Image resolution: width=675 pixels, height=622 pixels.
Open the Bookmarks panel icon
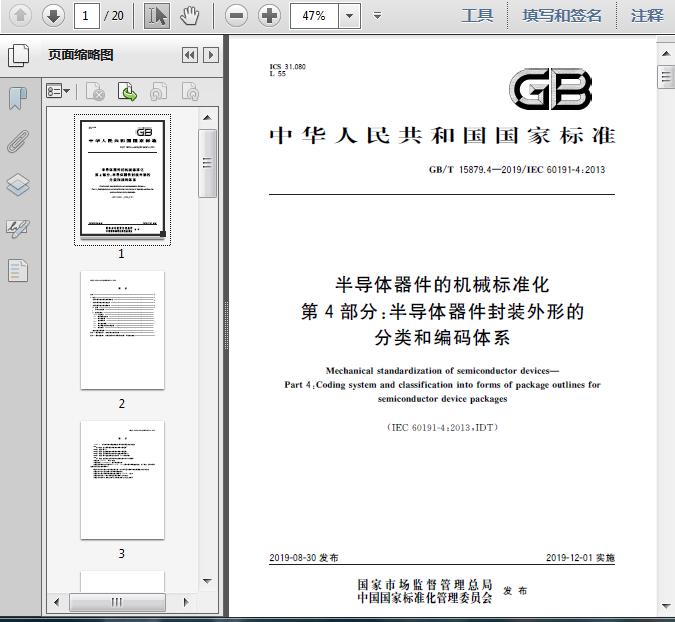(18, 99)
